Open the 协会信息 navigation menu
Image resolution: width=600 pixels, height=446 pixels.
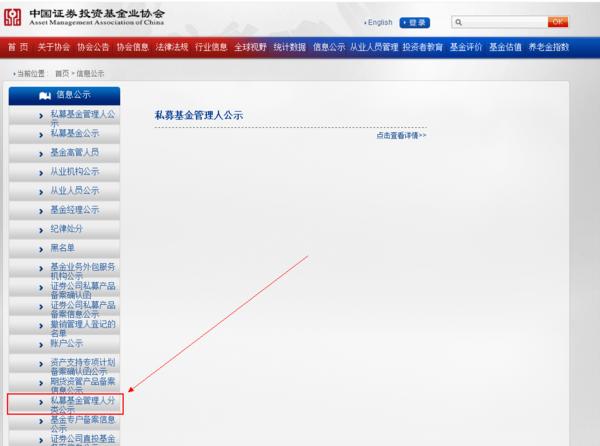132,47
